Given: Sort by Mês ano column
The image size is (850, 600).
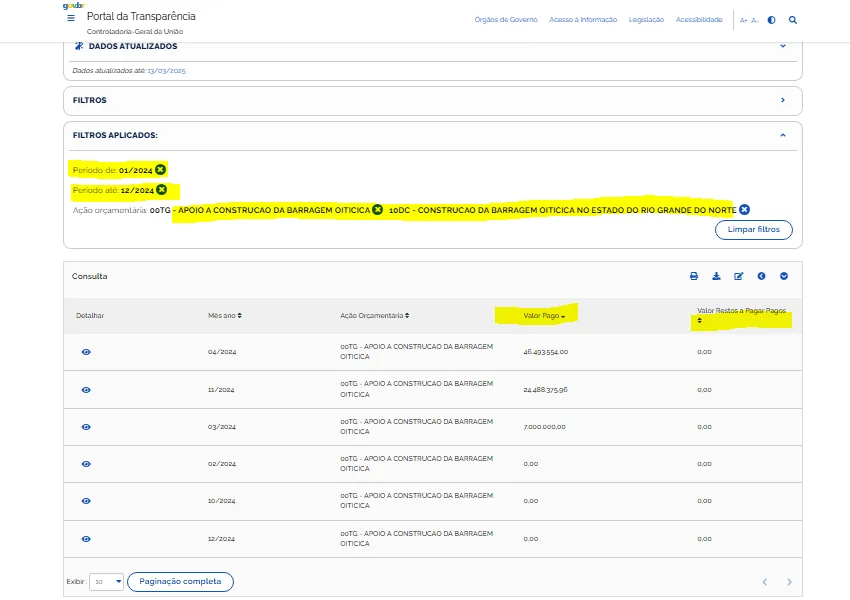Looking at the screenshot, I should (224, 315).
